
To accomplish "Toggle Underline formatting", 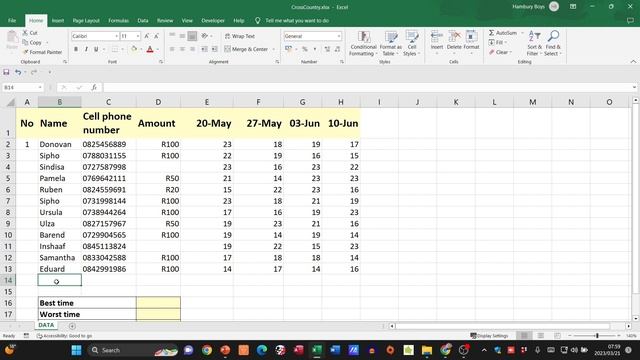I will tap(96, 49).
